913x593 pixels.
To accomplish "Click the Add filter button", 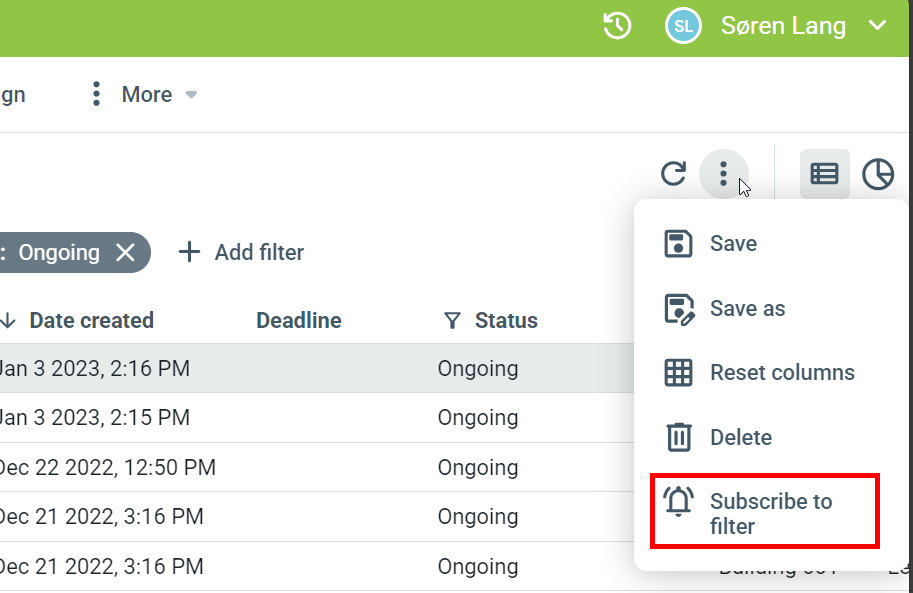I will tap(241, 253).
